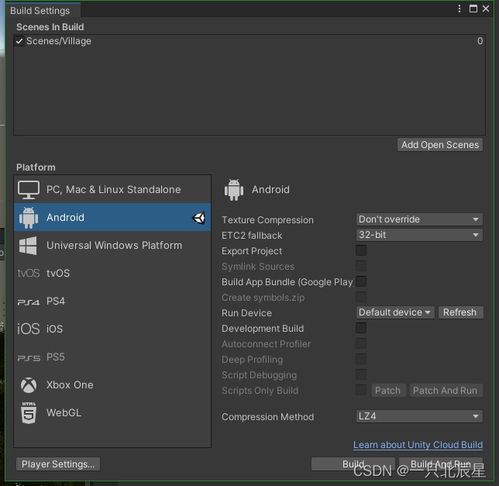Toggle Script Debugging checkbox

(x=361, y=374)
